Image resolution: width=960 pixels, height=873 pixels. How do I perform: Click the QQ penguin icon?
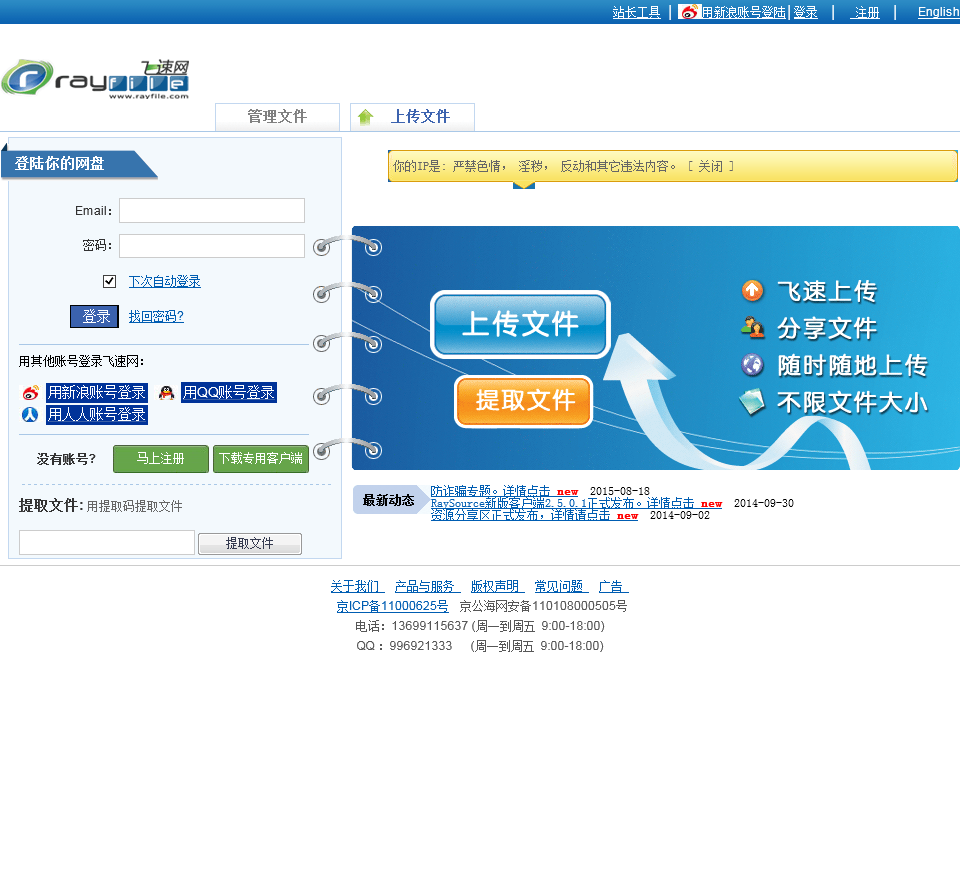167,392
